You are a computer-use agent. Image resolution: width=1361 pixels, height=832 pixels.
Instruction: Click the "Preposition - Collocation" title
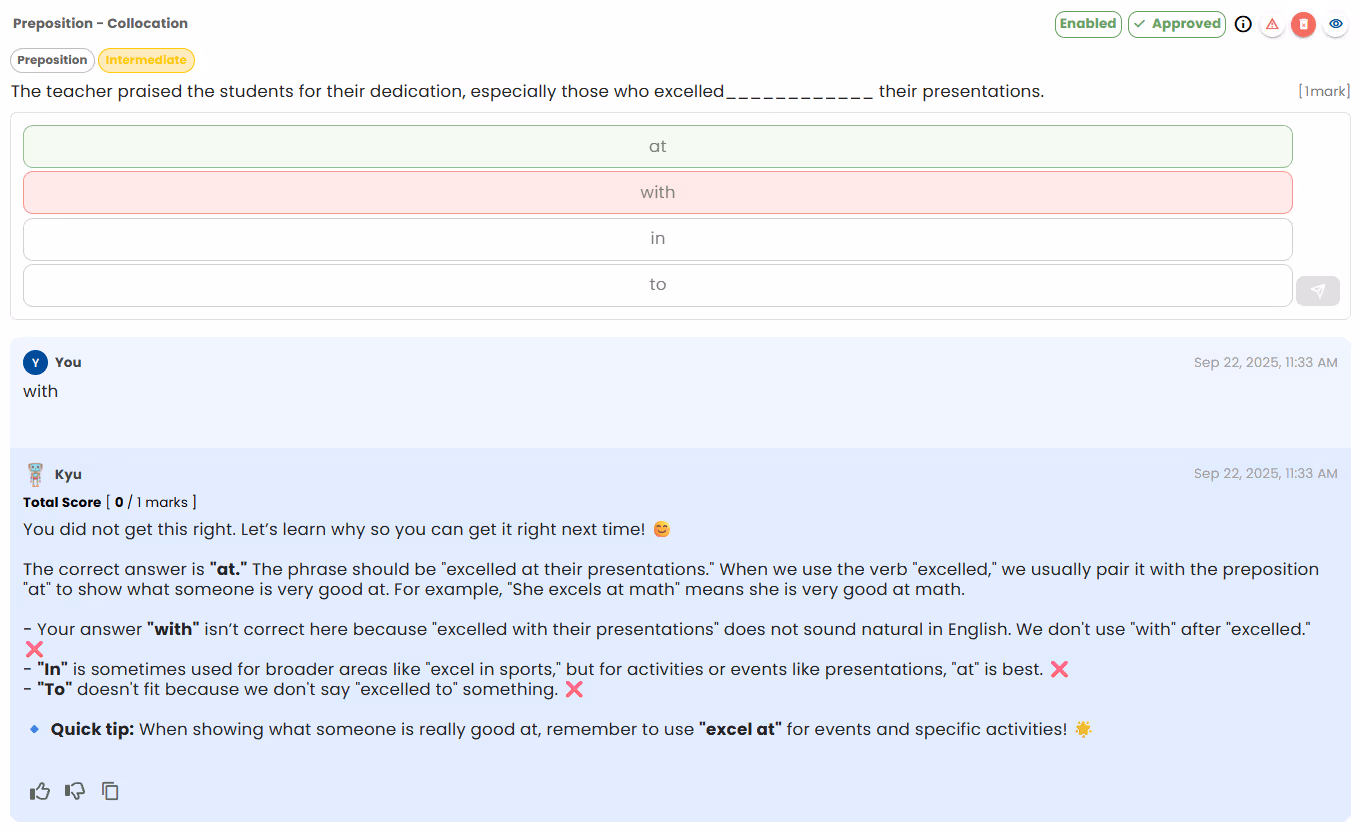100,23
